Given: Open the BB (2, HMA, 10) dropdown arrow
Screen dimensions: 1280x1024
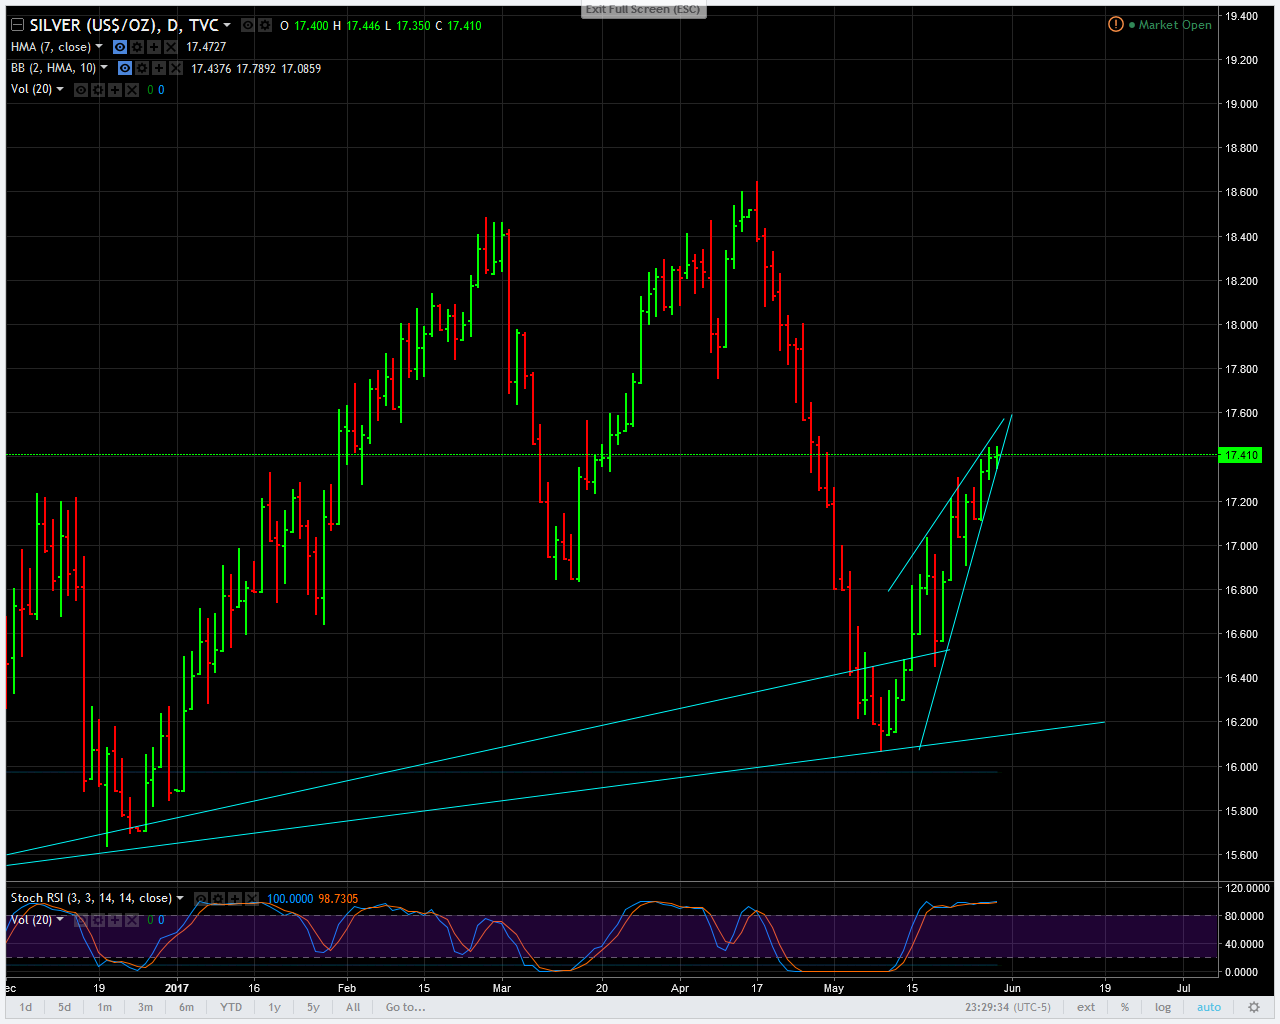Looking at the screenshot, I should click(x=104, y=68).
